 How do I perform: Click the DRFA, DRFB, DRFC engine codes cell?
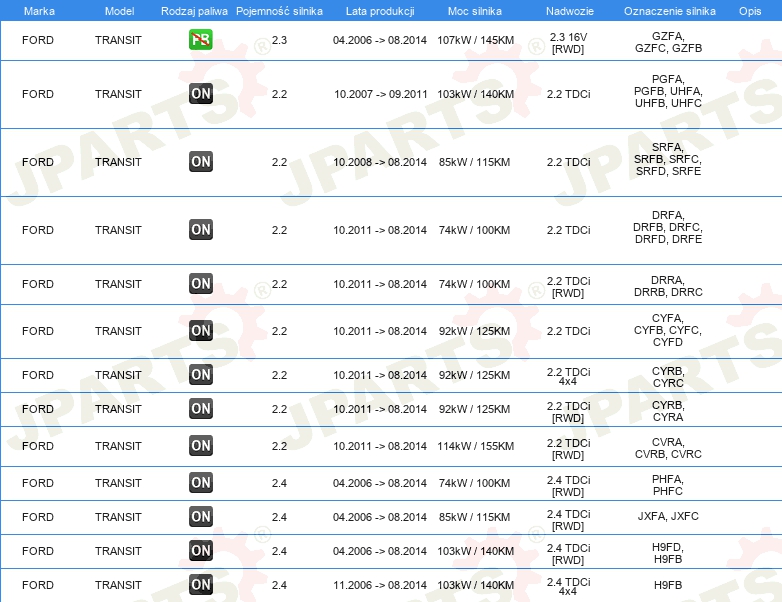(x=668, y=227)
